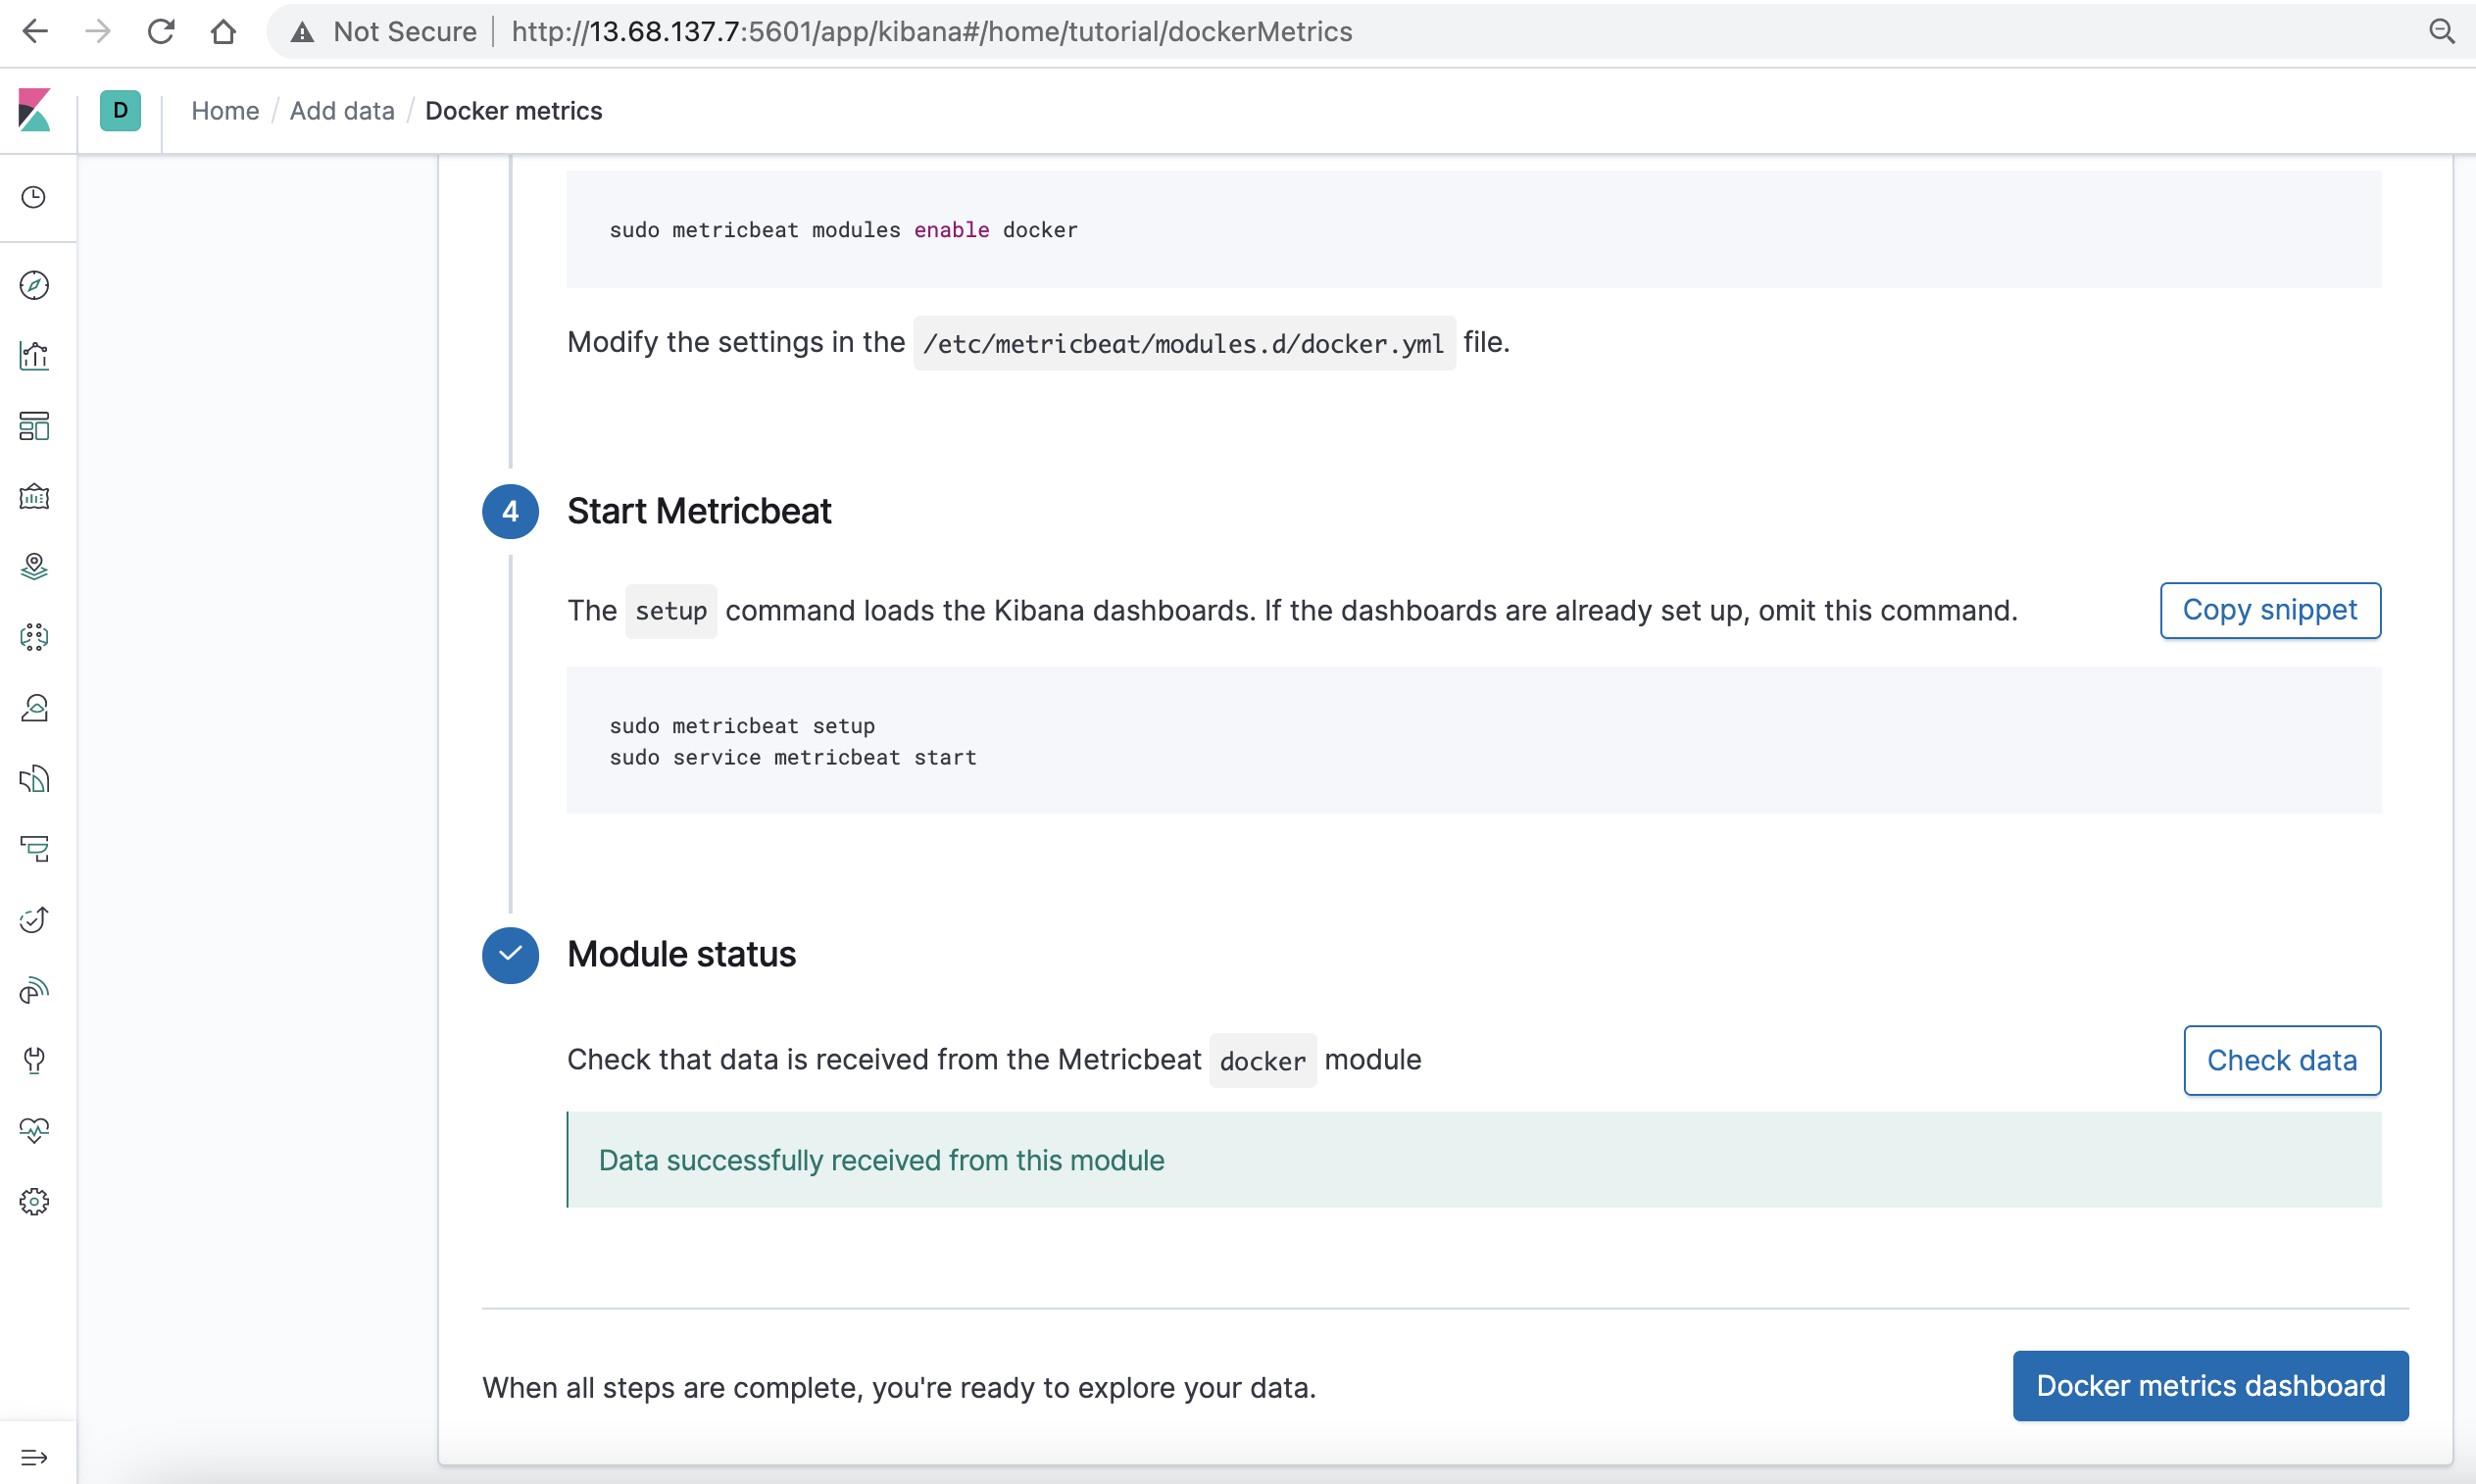
Task: Open SIEM icon in sidebar
Action: (34, 990)
